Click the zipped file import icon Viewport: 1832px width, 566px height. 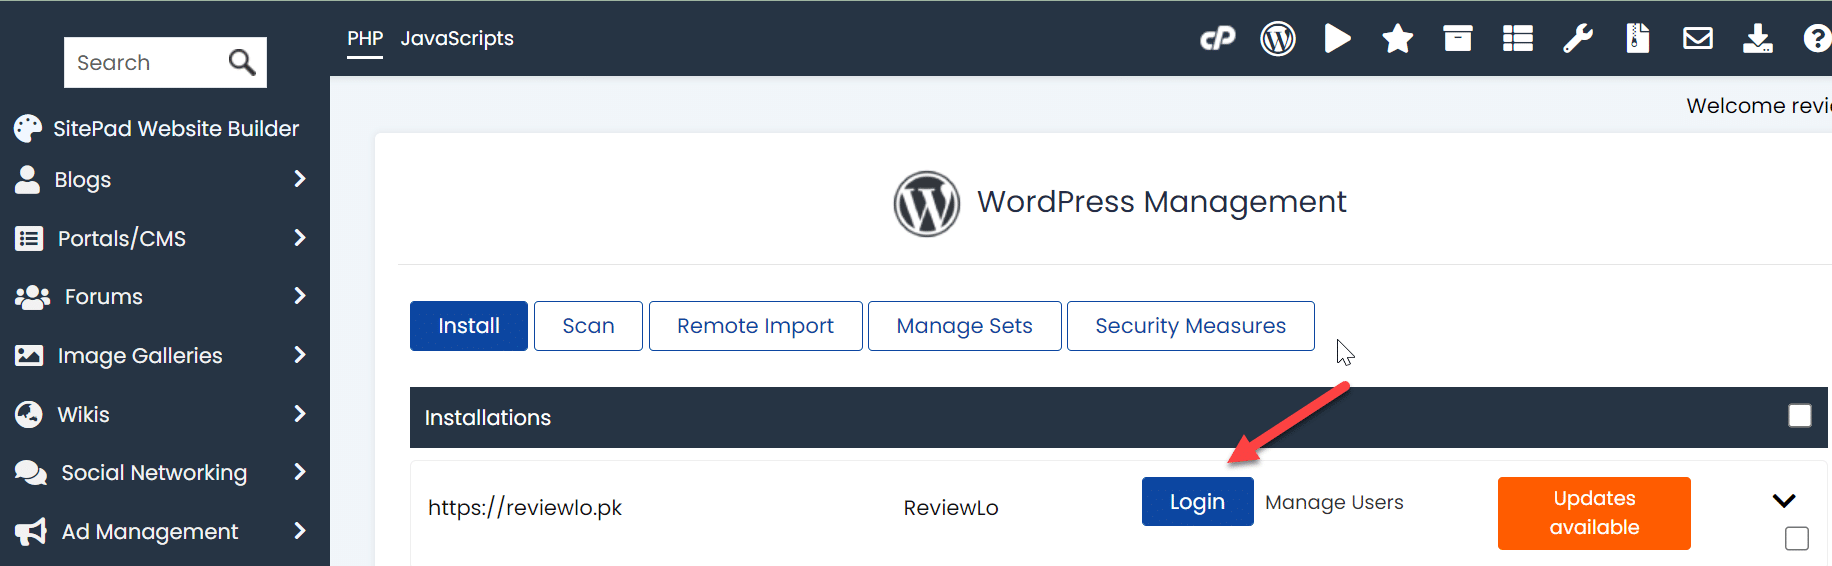tap(1638, 39)
